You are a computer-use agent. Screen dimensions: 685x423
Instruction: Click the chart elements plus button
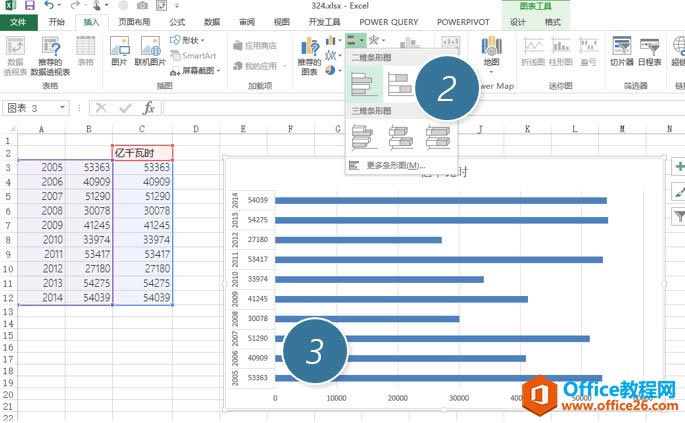point(679,167)
